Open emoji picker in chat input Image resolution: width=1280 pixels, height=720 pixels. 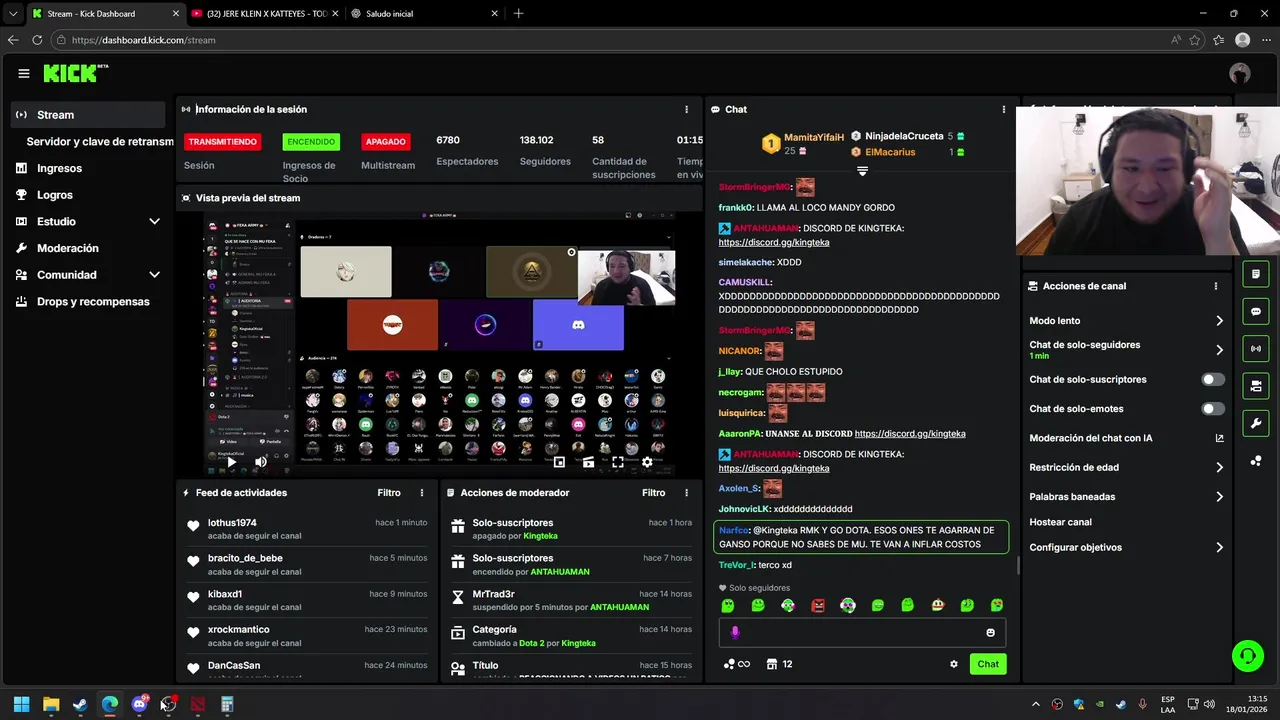click(991, 632)
